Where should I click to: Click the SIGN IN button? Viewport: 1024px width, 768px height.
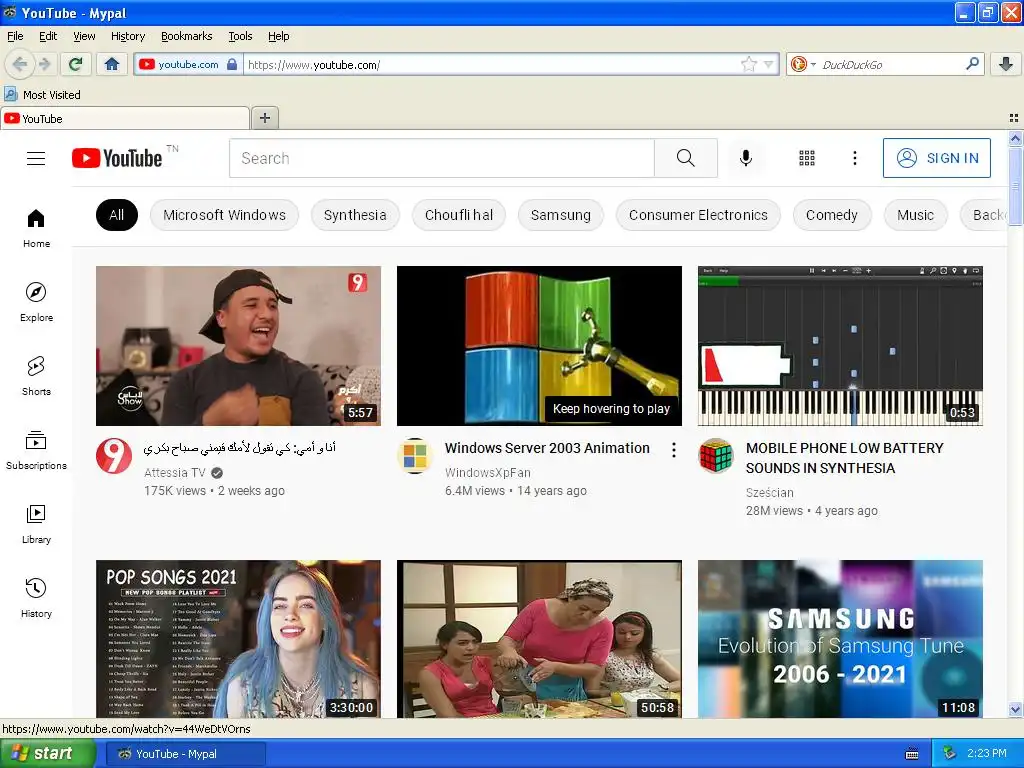[x=936, y=158]
